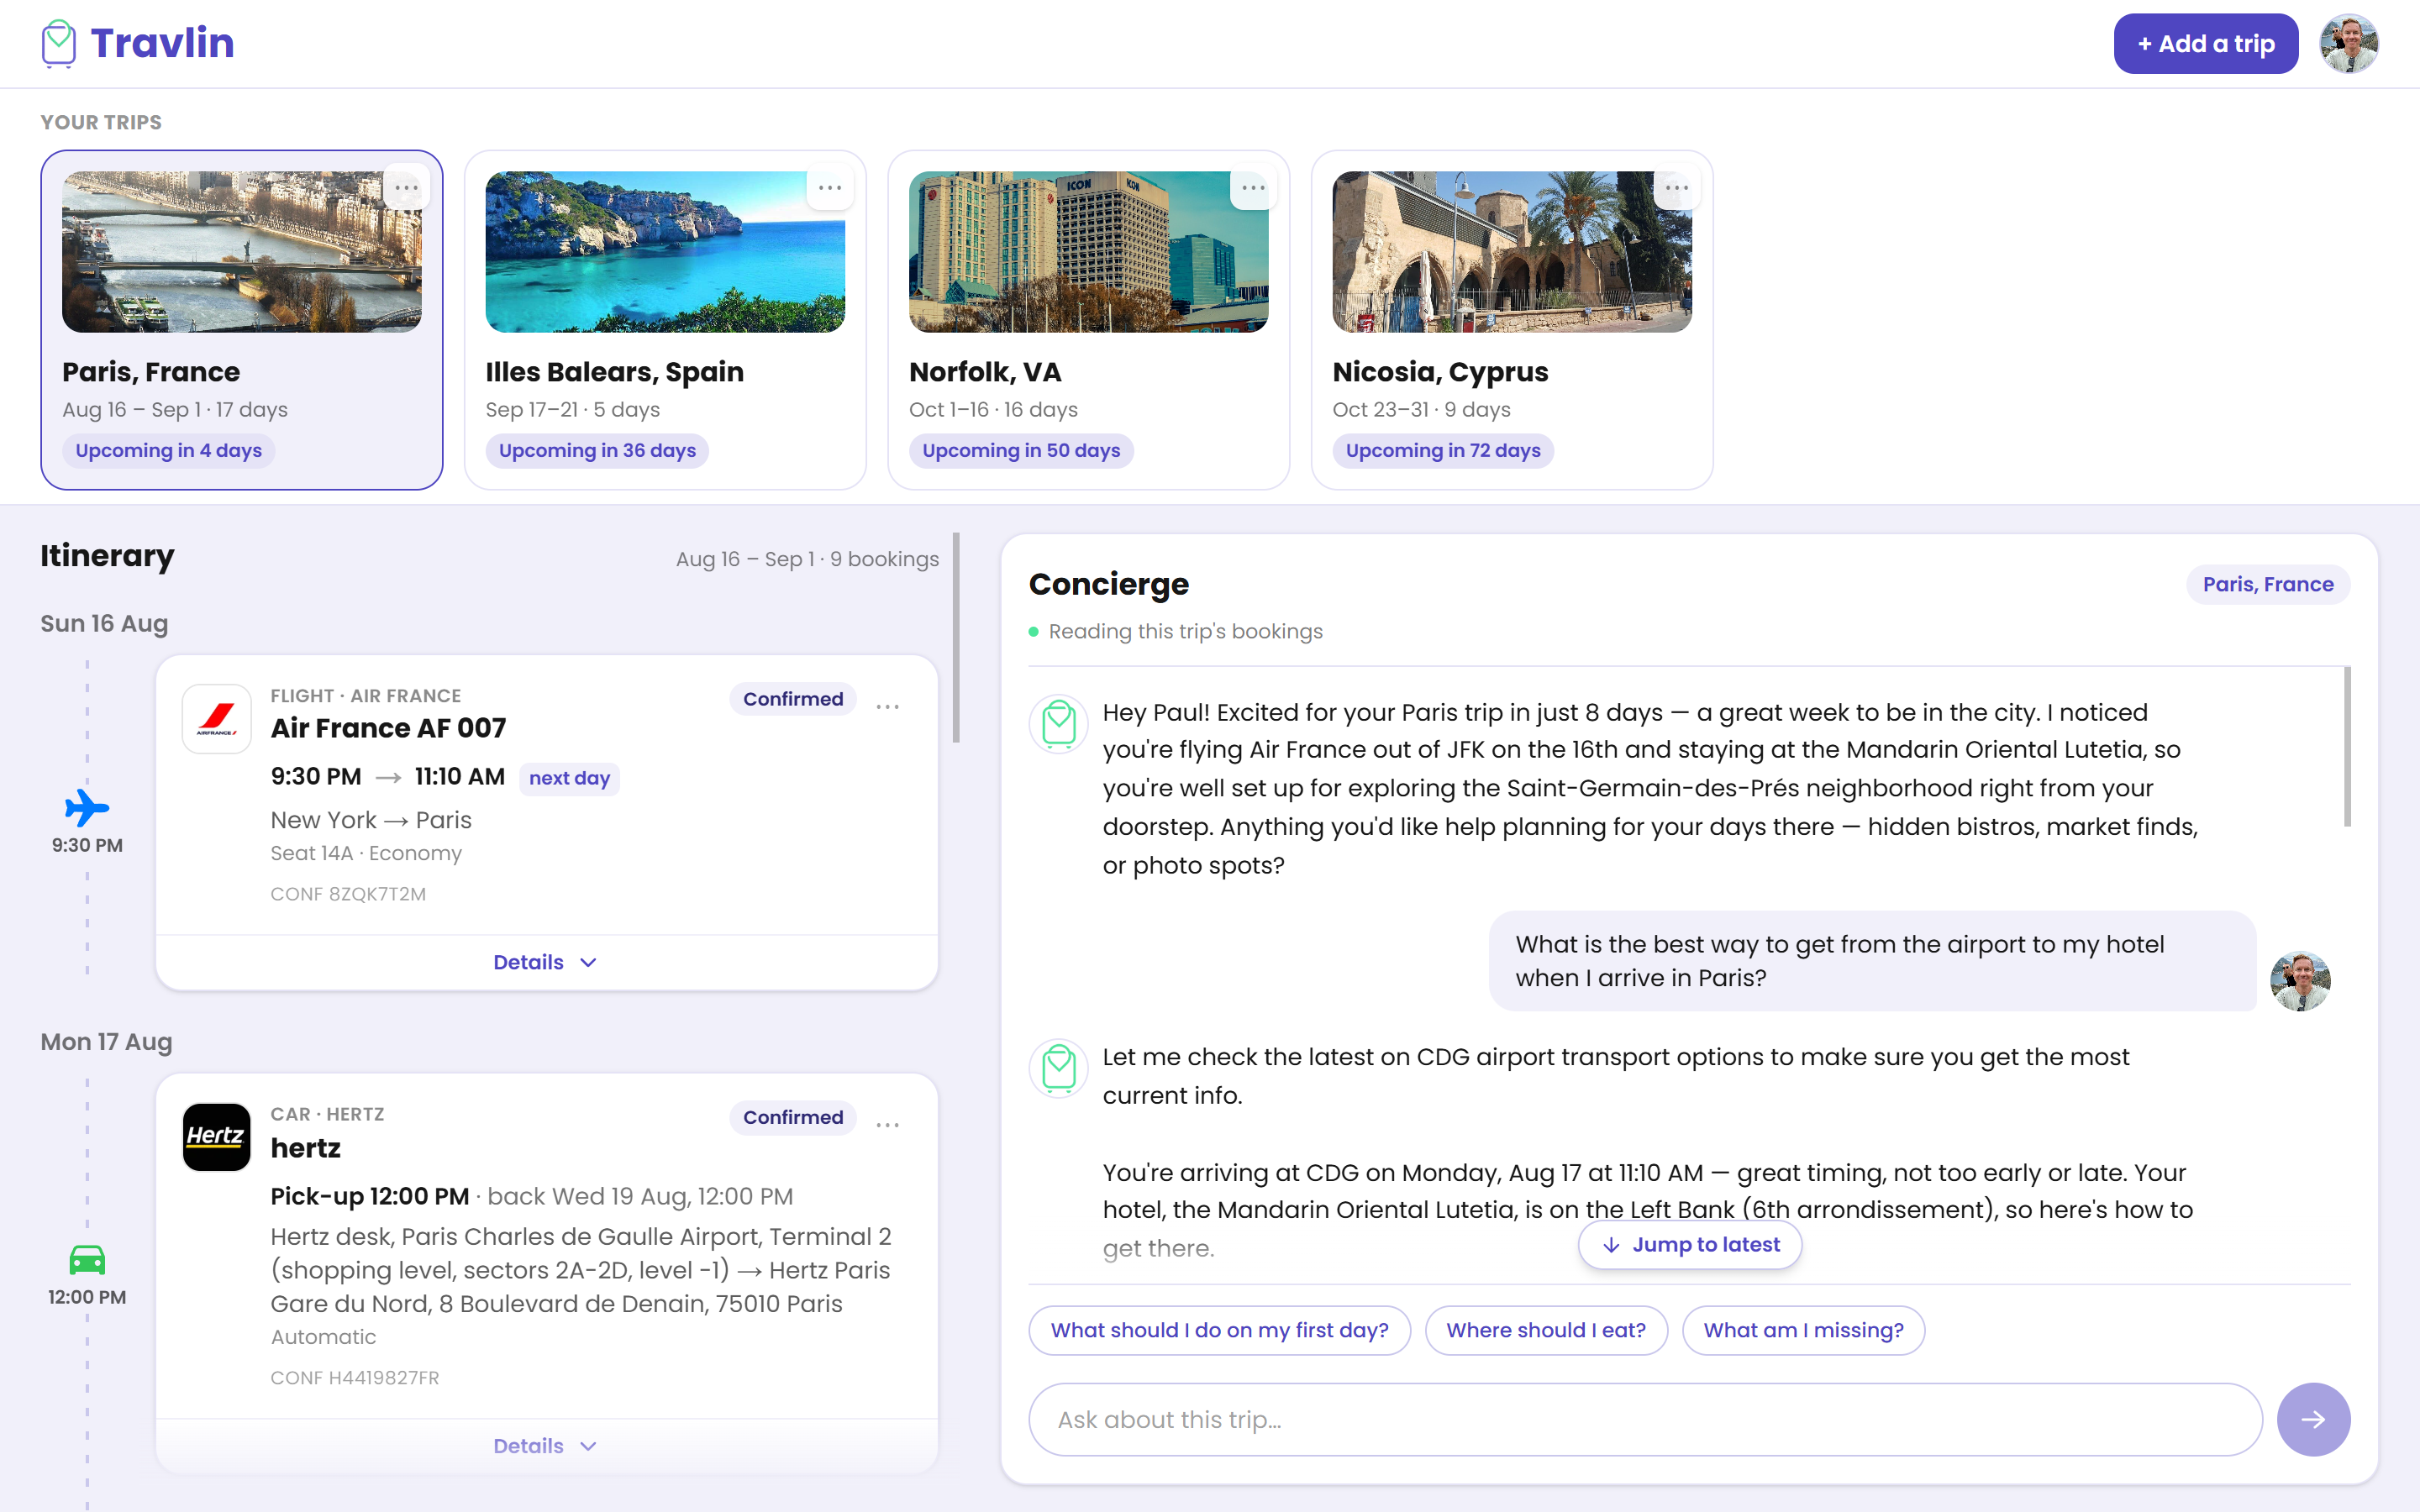
Task: Click the blue airplane timeline icon
Action: [87, 808]
